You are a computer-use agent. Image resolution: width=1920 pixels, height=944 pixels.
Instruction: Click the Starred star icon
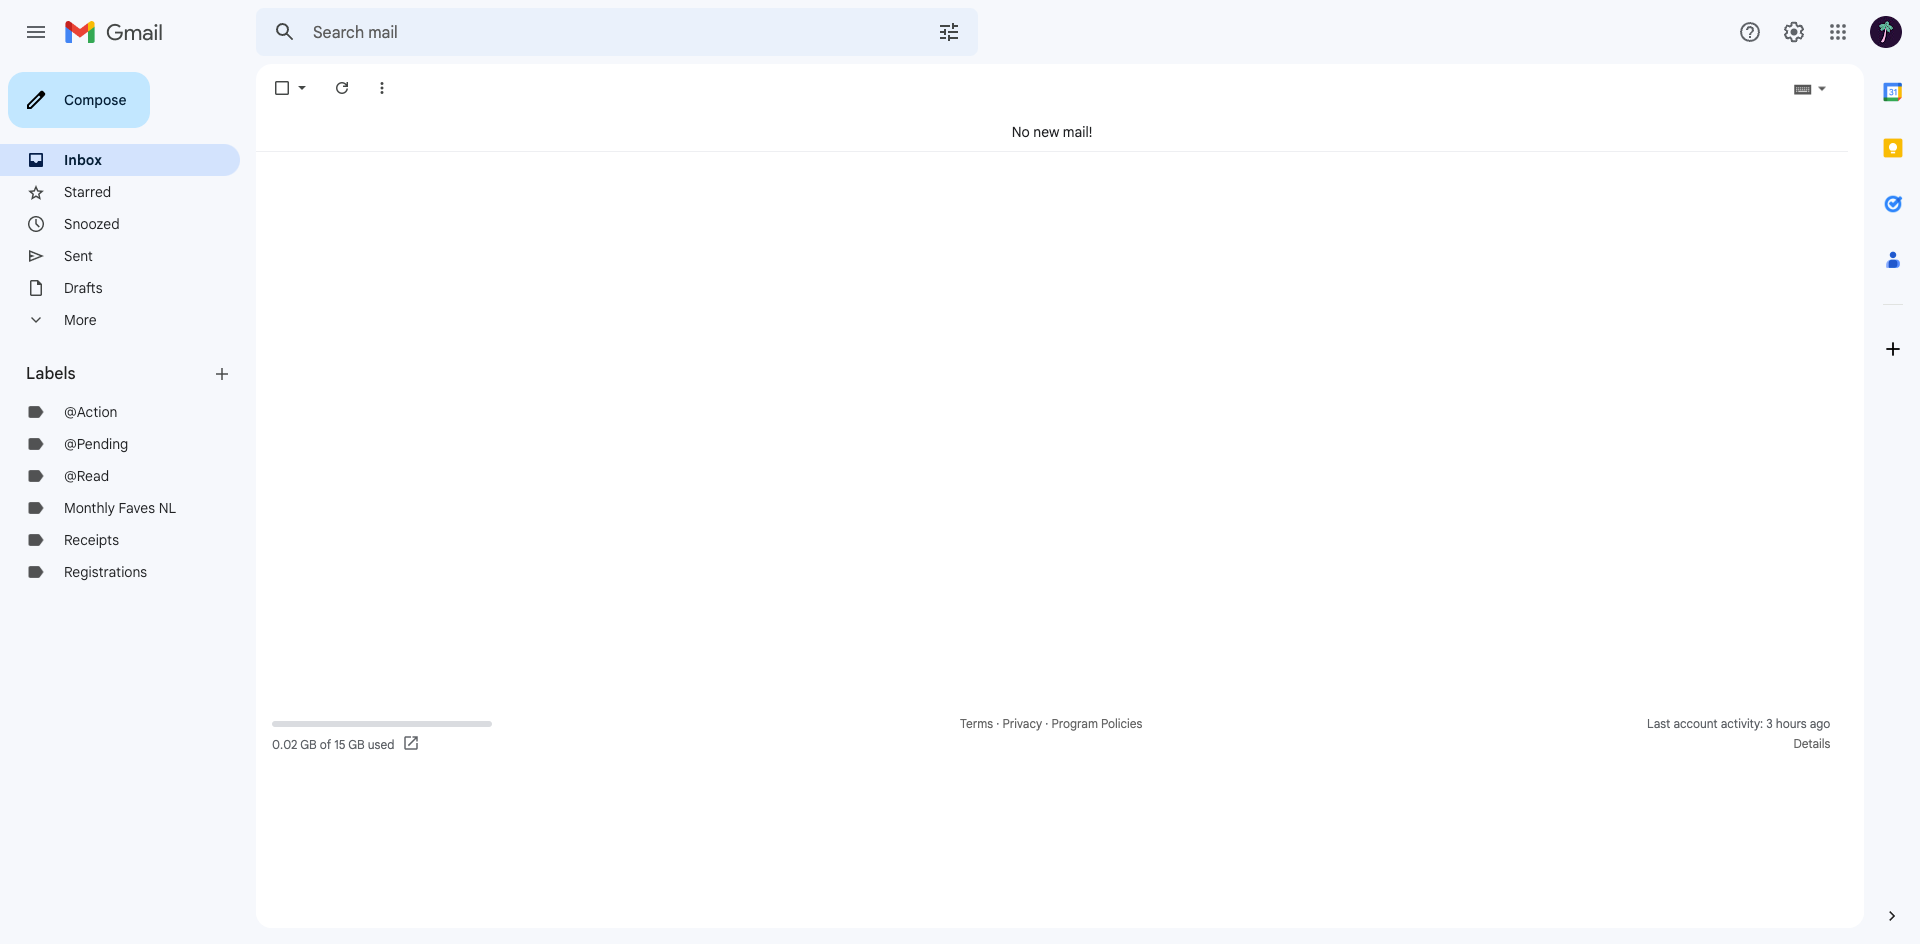(36, 192)
